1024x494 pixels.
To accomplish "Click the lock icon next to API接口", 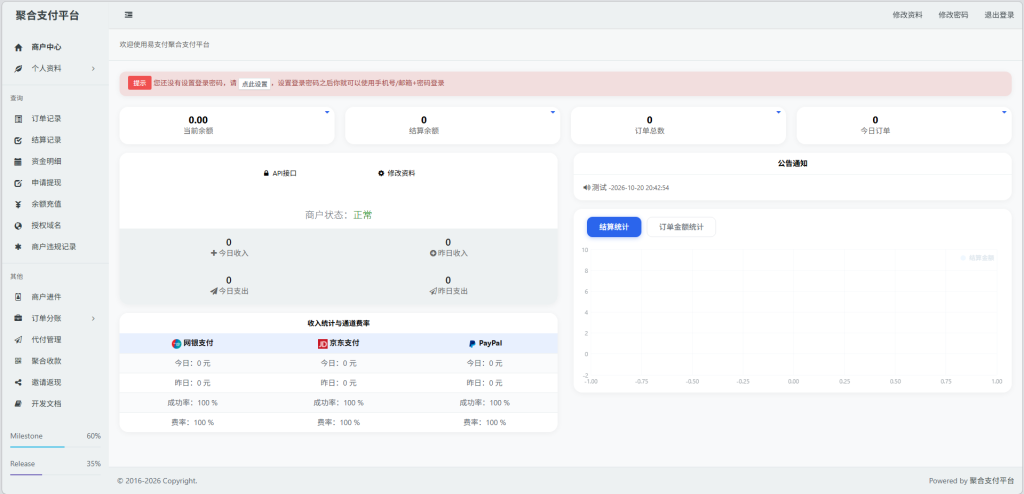I will pos(266,173).
